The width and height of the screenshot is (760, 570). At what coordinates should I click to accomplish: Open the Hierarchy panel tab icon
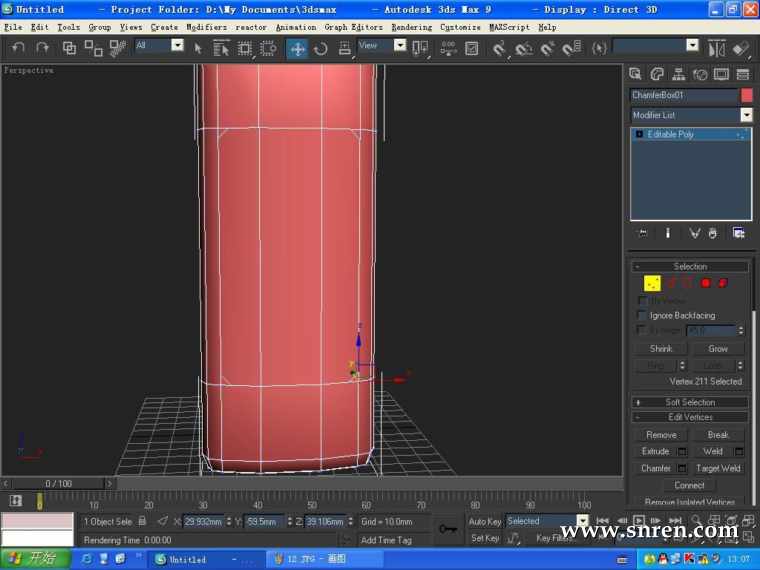(x=679, y=74)
